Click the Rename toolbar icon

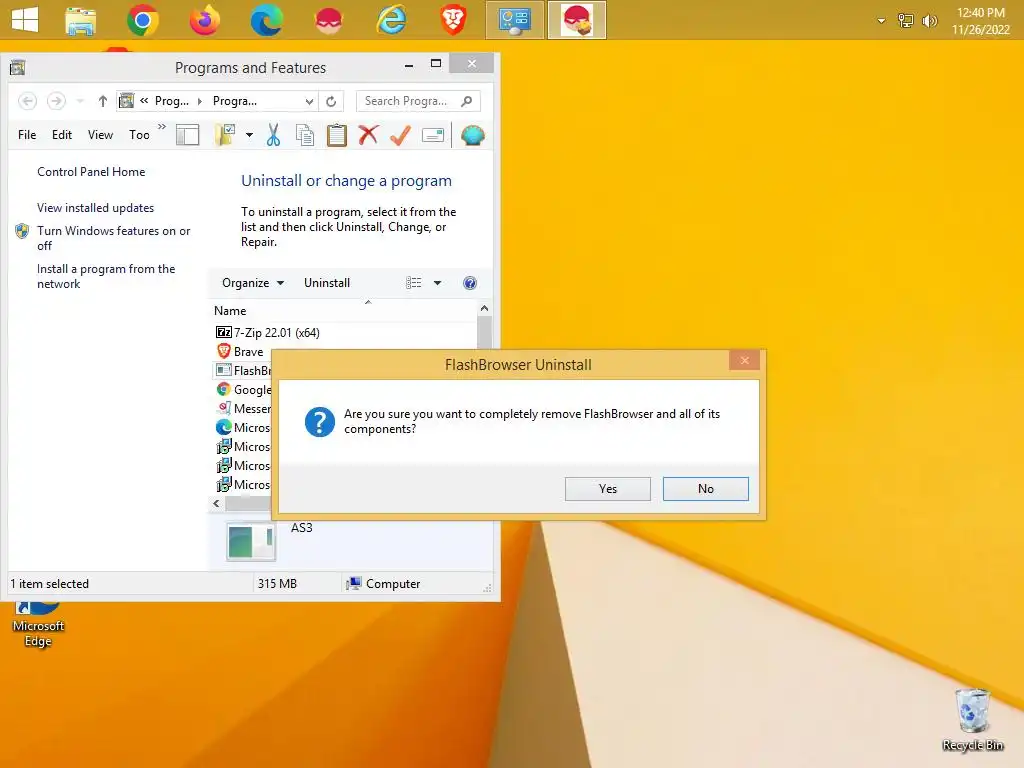pyautogui.click(x=432, y=135)
